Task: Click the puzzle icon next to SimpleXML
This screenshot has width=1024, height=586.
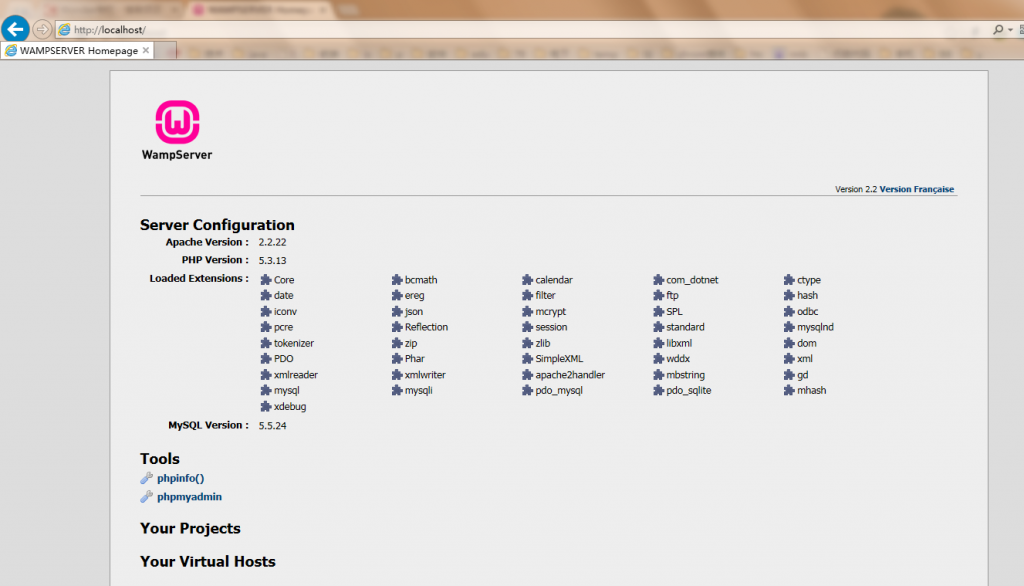Action: pyautogui.click(x=527, y=359)
